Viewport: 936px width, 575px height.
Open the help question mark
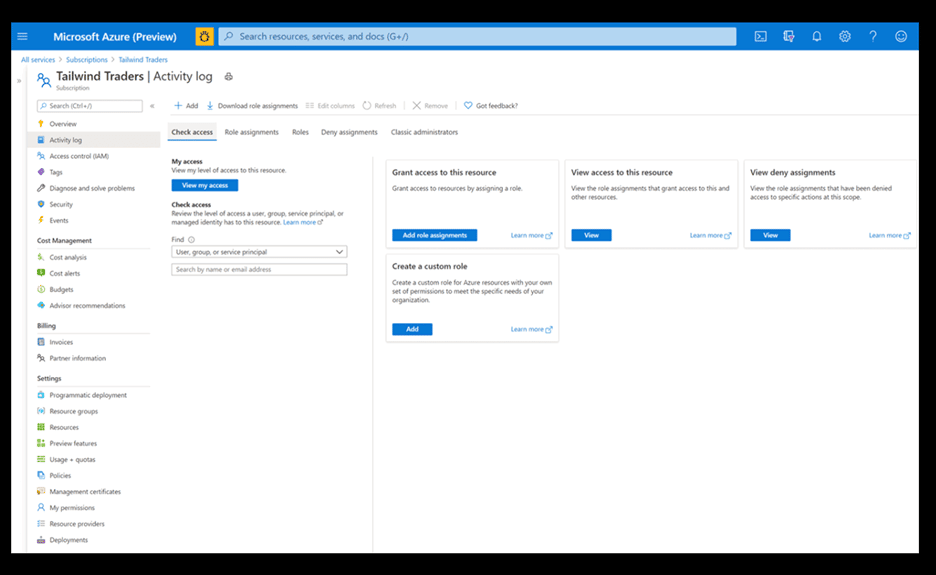tap(873, 36)
